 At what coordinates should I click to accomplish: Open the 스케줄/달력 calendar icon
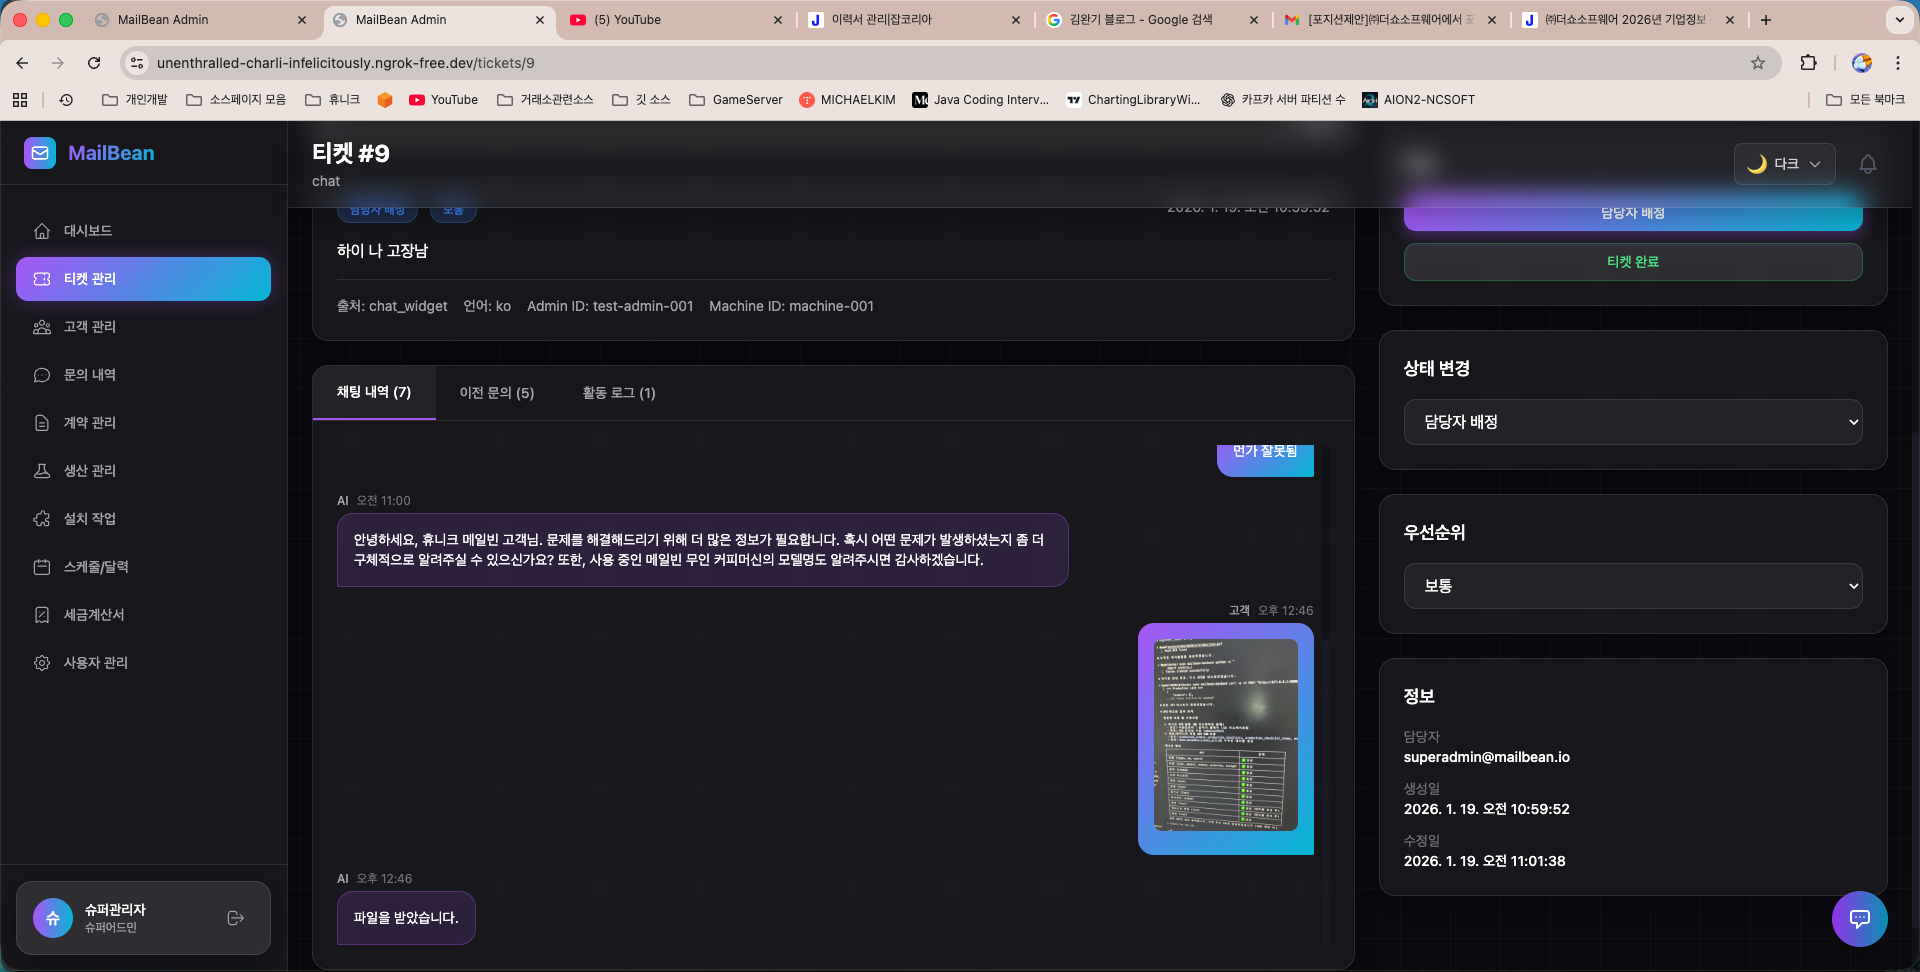pos(42,567)
